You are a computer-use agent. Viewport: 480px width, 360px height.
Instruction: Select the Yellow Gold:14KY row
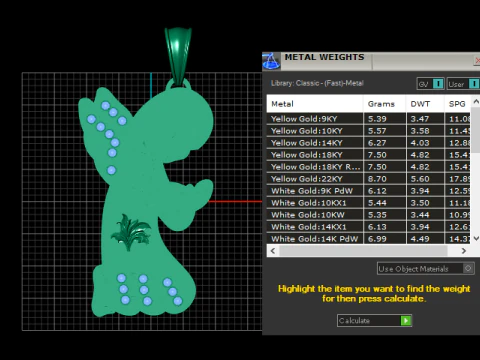click(x=368, y=143)
